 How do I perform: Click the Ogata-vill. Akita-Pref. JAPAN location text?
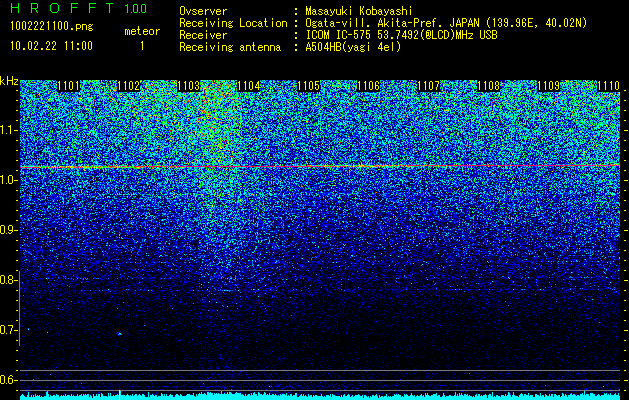446,23
